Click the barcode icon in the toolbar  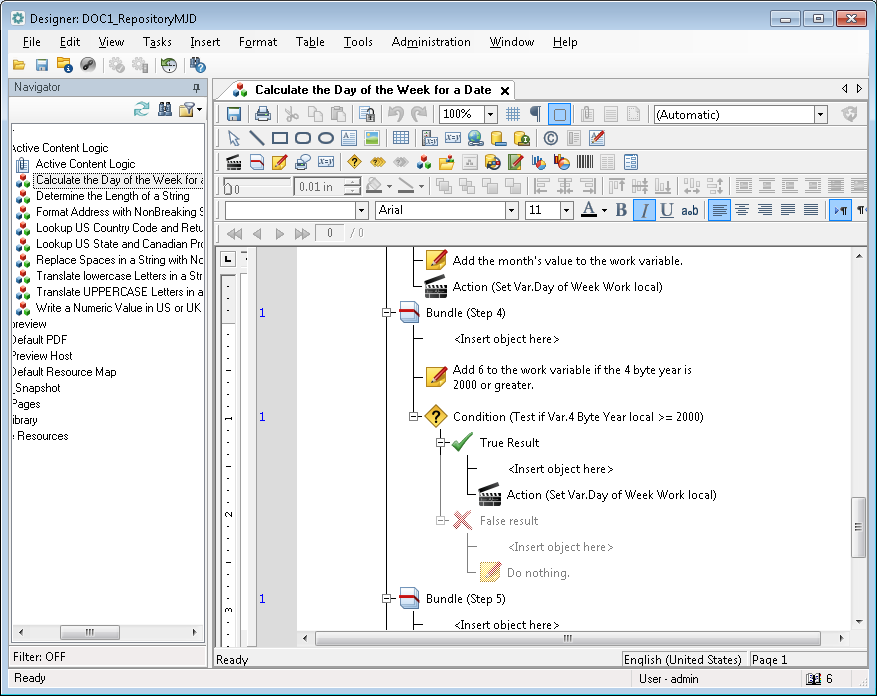585,162
